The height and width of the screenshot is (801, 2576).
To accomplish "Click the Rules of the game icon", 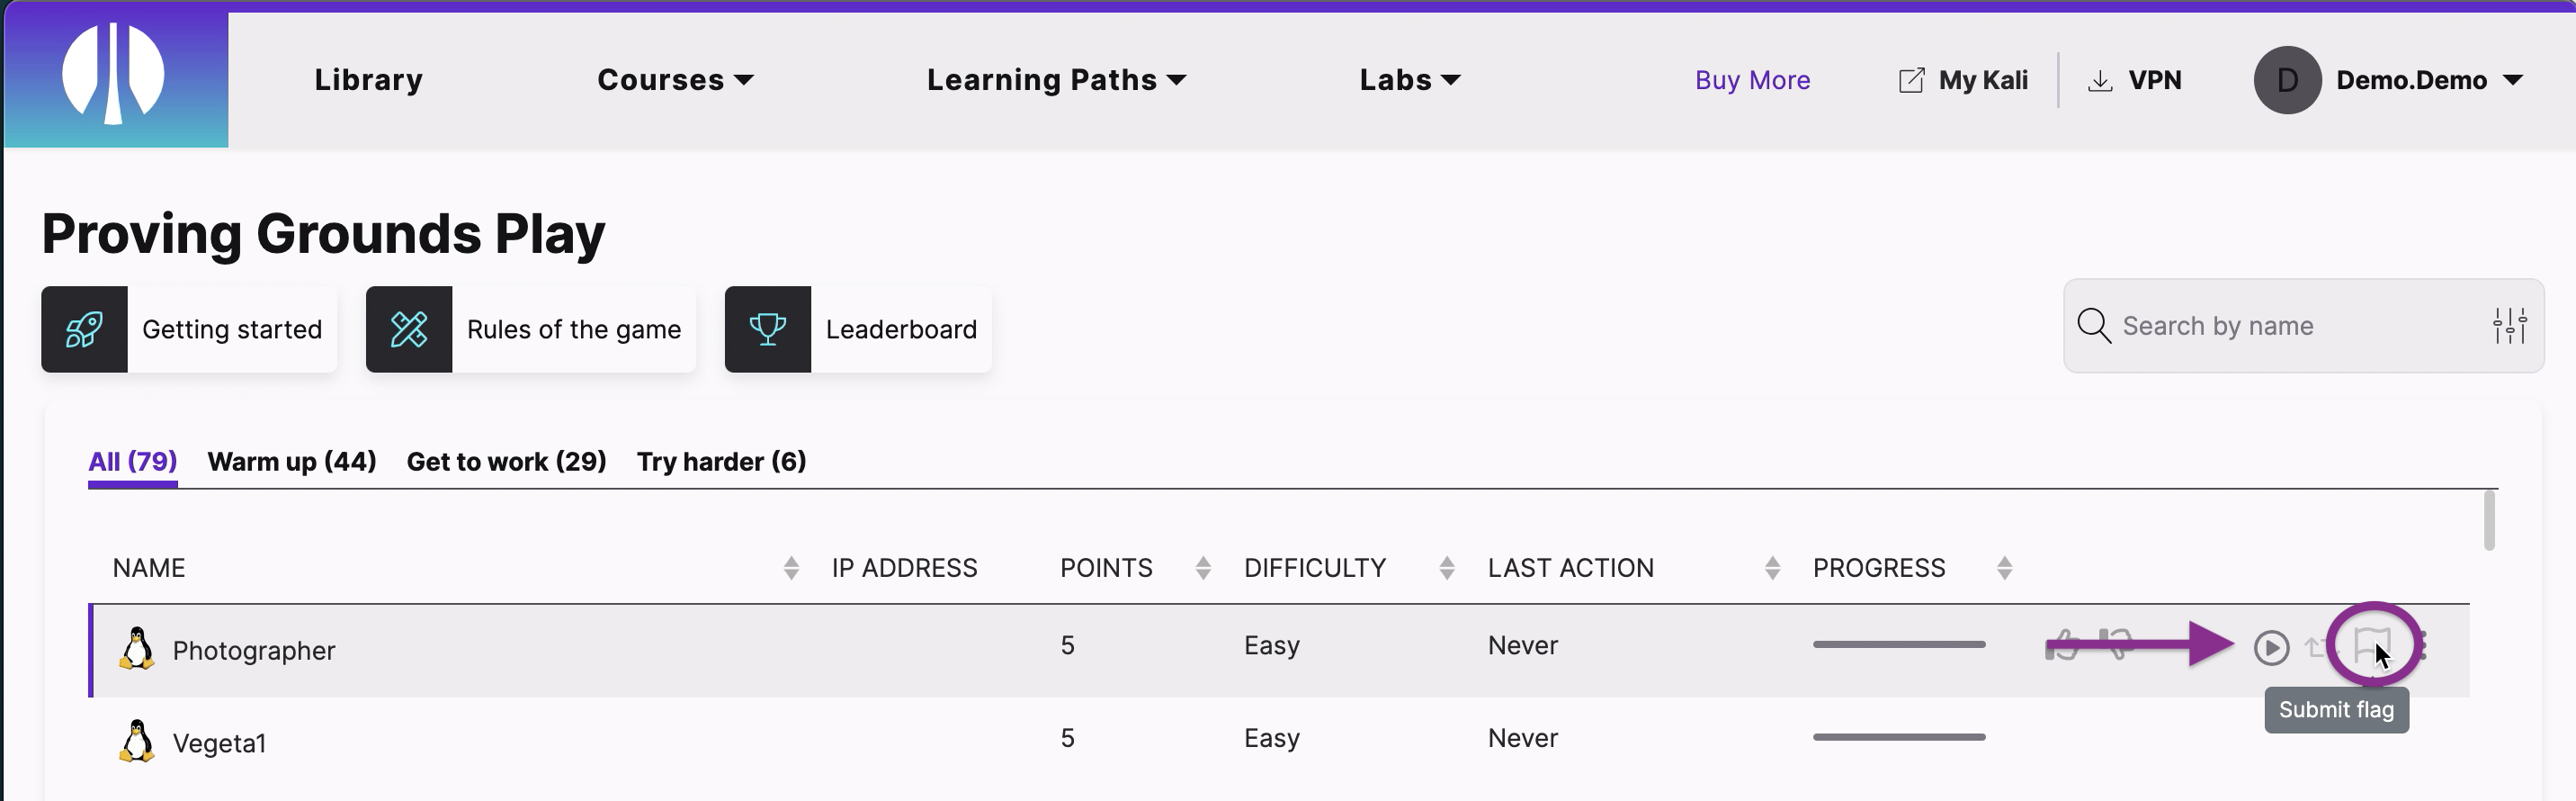I will [408, 329].
